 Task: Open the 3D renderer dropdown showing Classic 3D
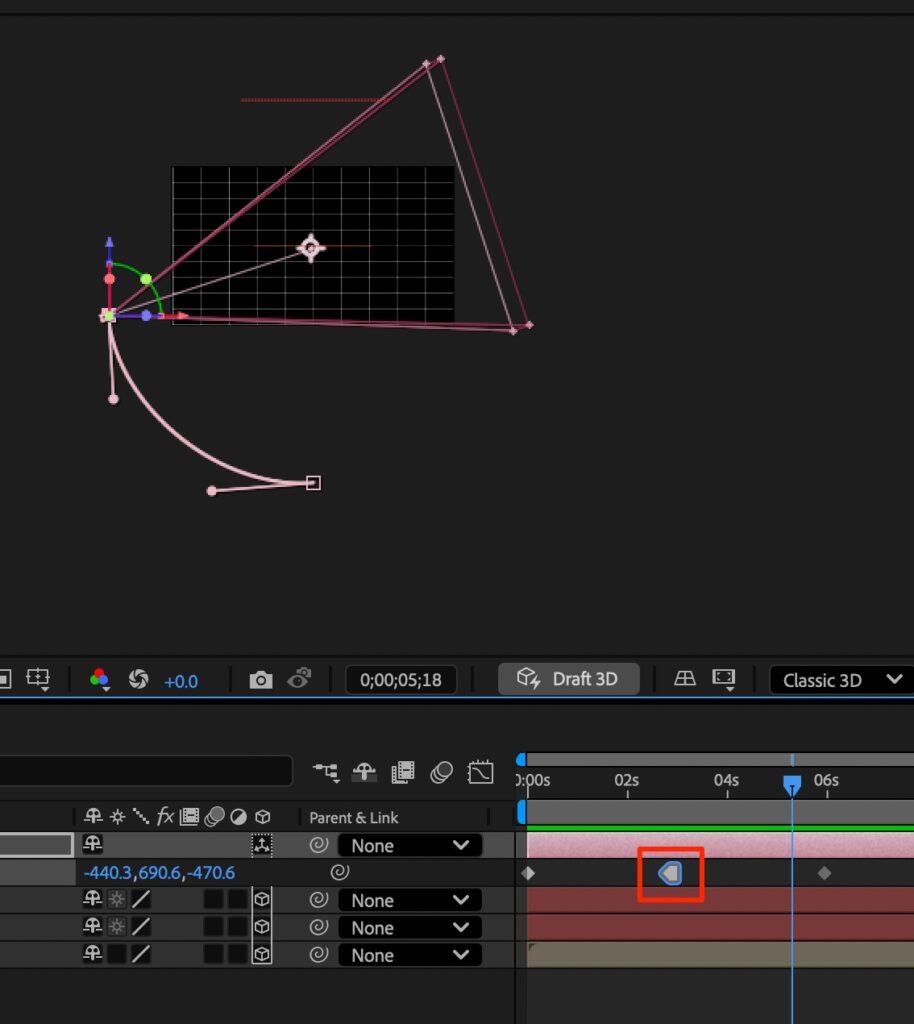pyautogui.click(x=839, y=680)
